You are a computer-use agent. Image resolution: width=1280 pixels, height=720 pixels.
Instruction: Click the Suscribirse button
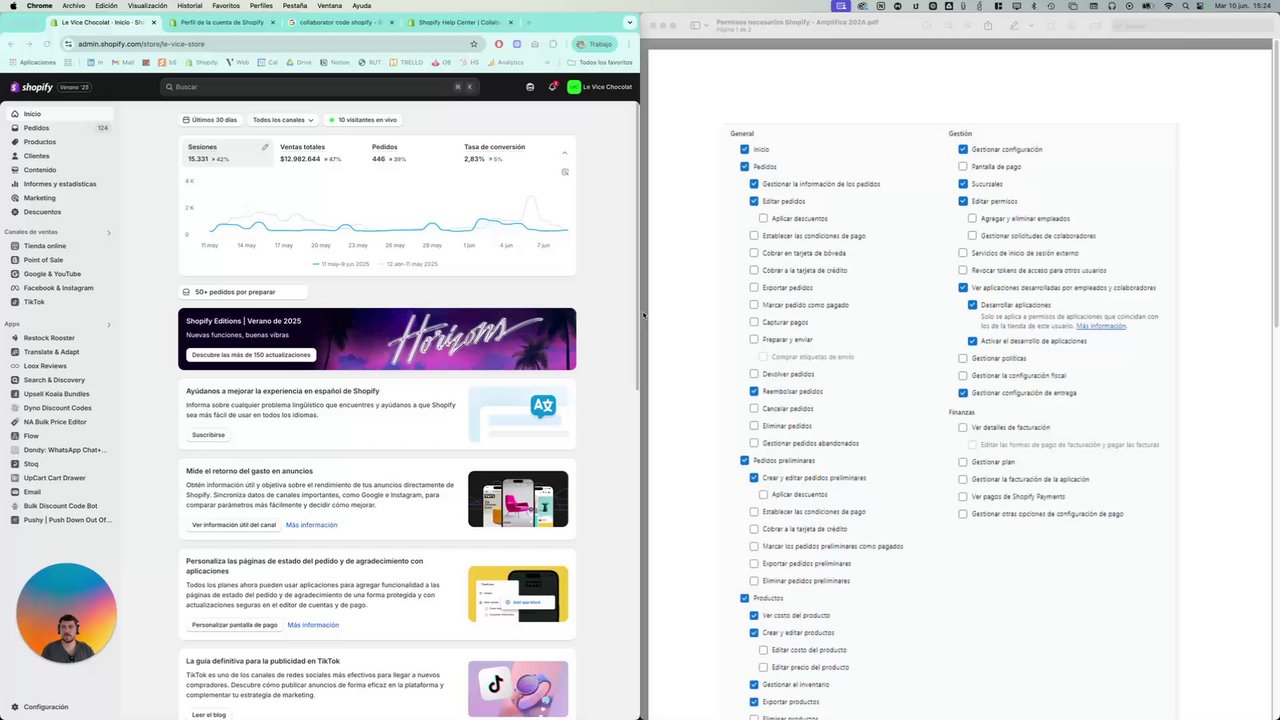[x=208, y=435]
